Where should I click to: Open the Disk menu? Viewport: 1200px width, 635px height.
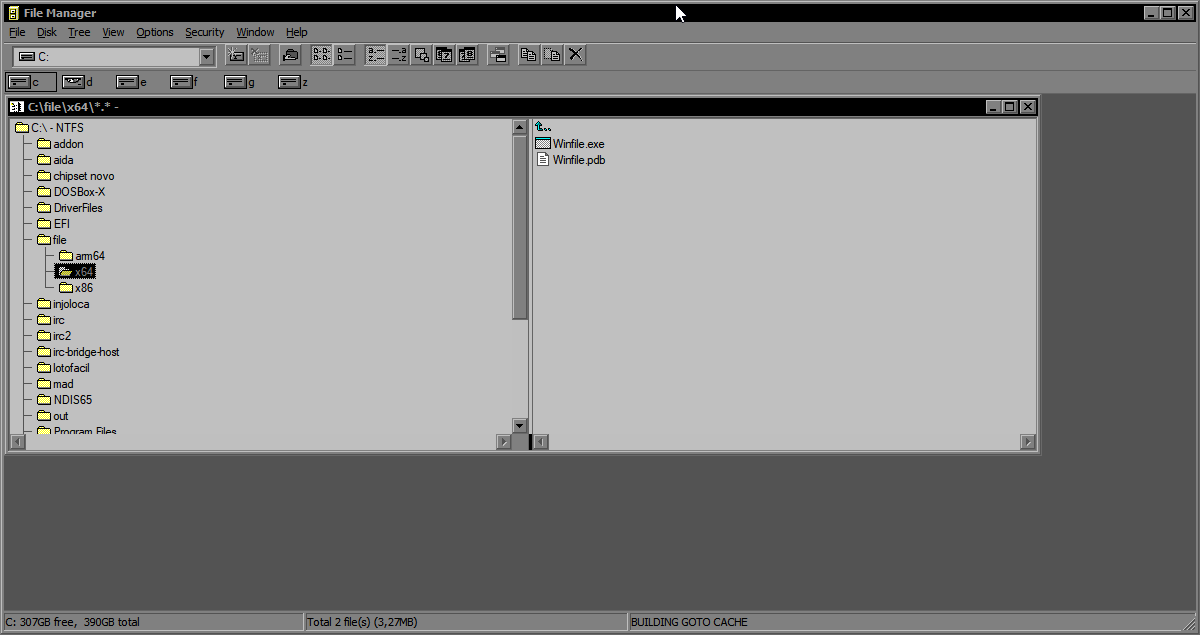coord(47,32)
